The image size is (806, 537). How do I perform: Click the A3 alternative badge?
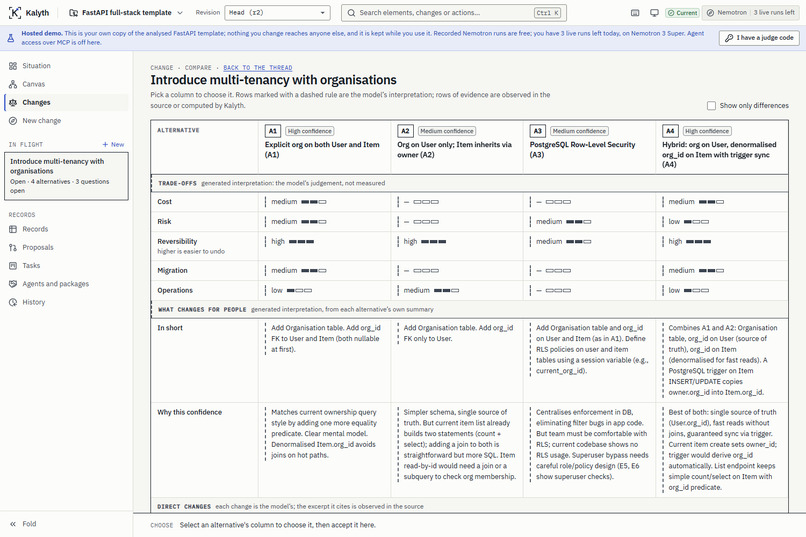[538, 131]
